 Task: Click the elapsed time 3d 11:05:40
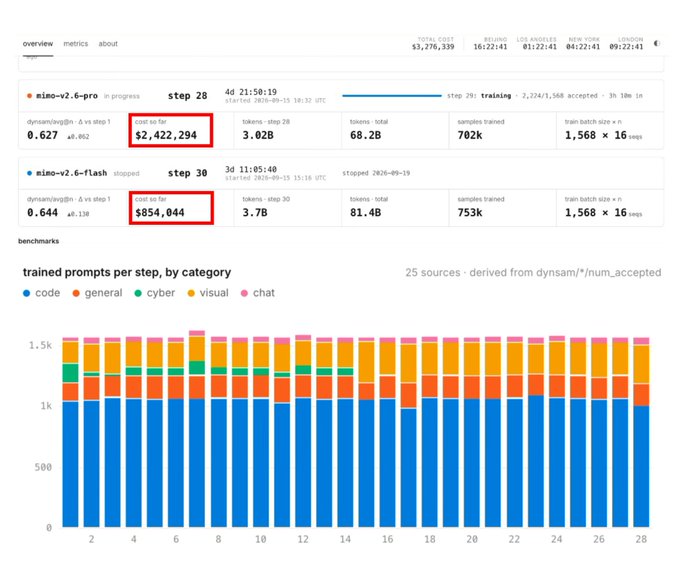(251, 169)
